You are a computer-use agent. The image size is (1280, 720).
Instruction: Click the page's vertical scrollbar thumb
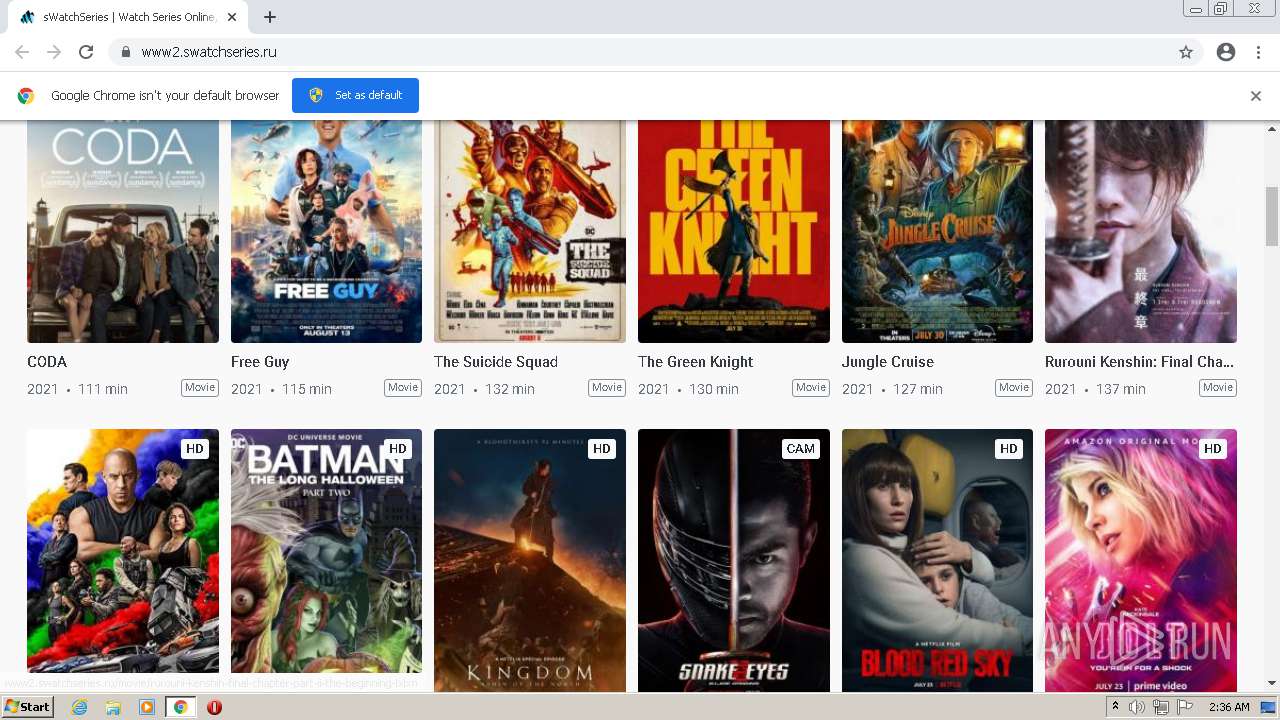coord(1272,215)
